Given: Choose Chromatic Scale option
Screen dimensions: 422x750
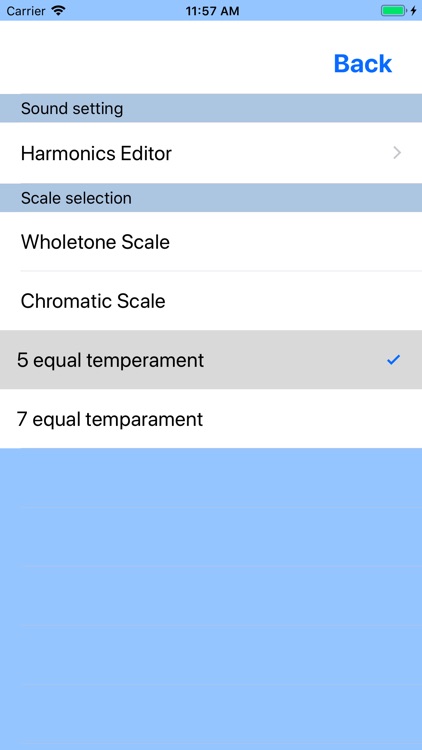Looking at the screenshot, I should (211, 301).
